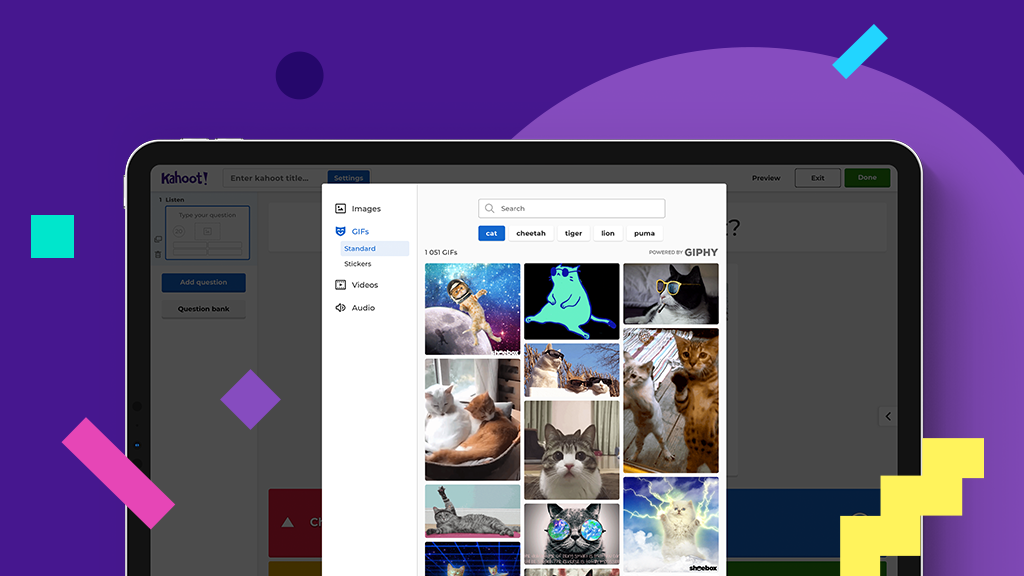The height and width of the screenshot is (576, 1024).
Task: Open the Powered by GIPHY logo
Action: point(683,252)
